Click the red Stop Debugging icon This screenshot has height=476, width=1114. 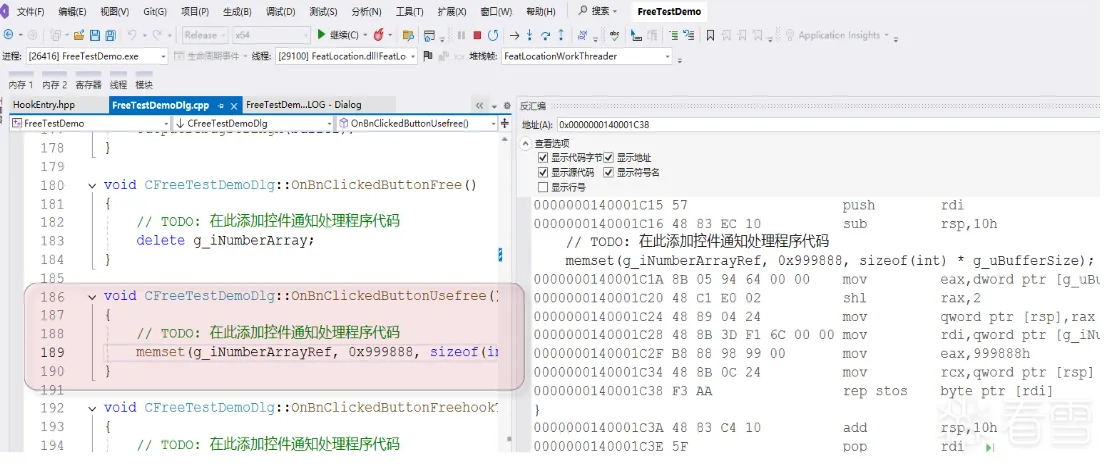click(x=477, y=35)
